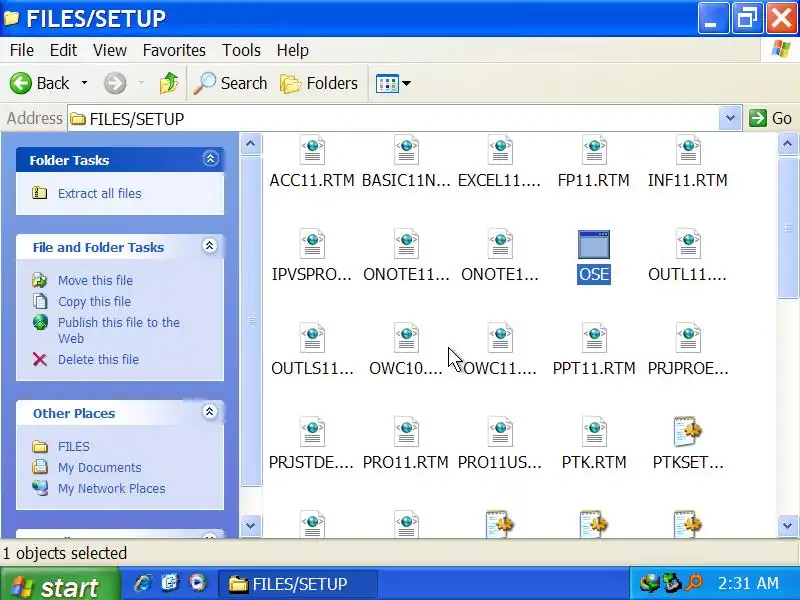The height and width of the screenshot is (600, 800).
Task: Open My Network Places link
Action: click(112, 488)
